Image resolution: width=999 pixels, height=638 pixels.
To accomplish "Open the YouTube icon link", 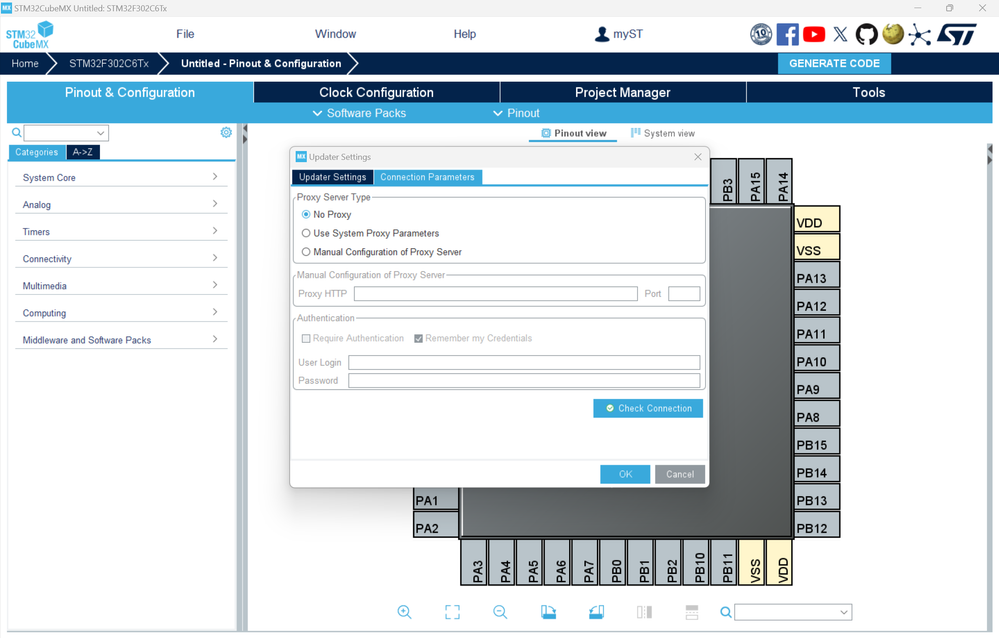I will 814,34.
